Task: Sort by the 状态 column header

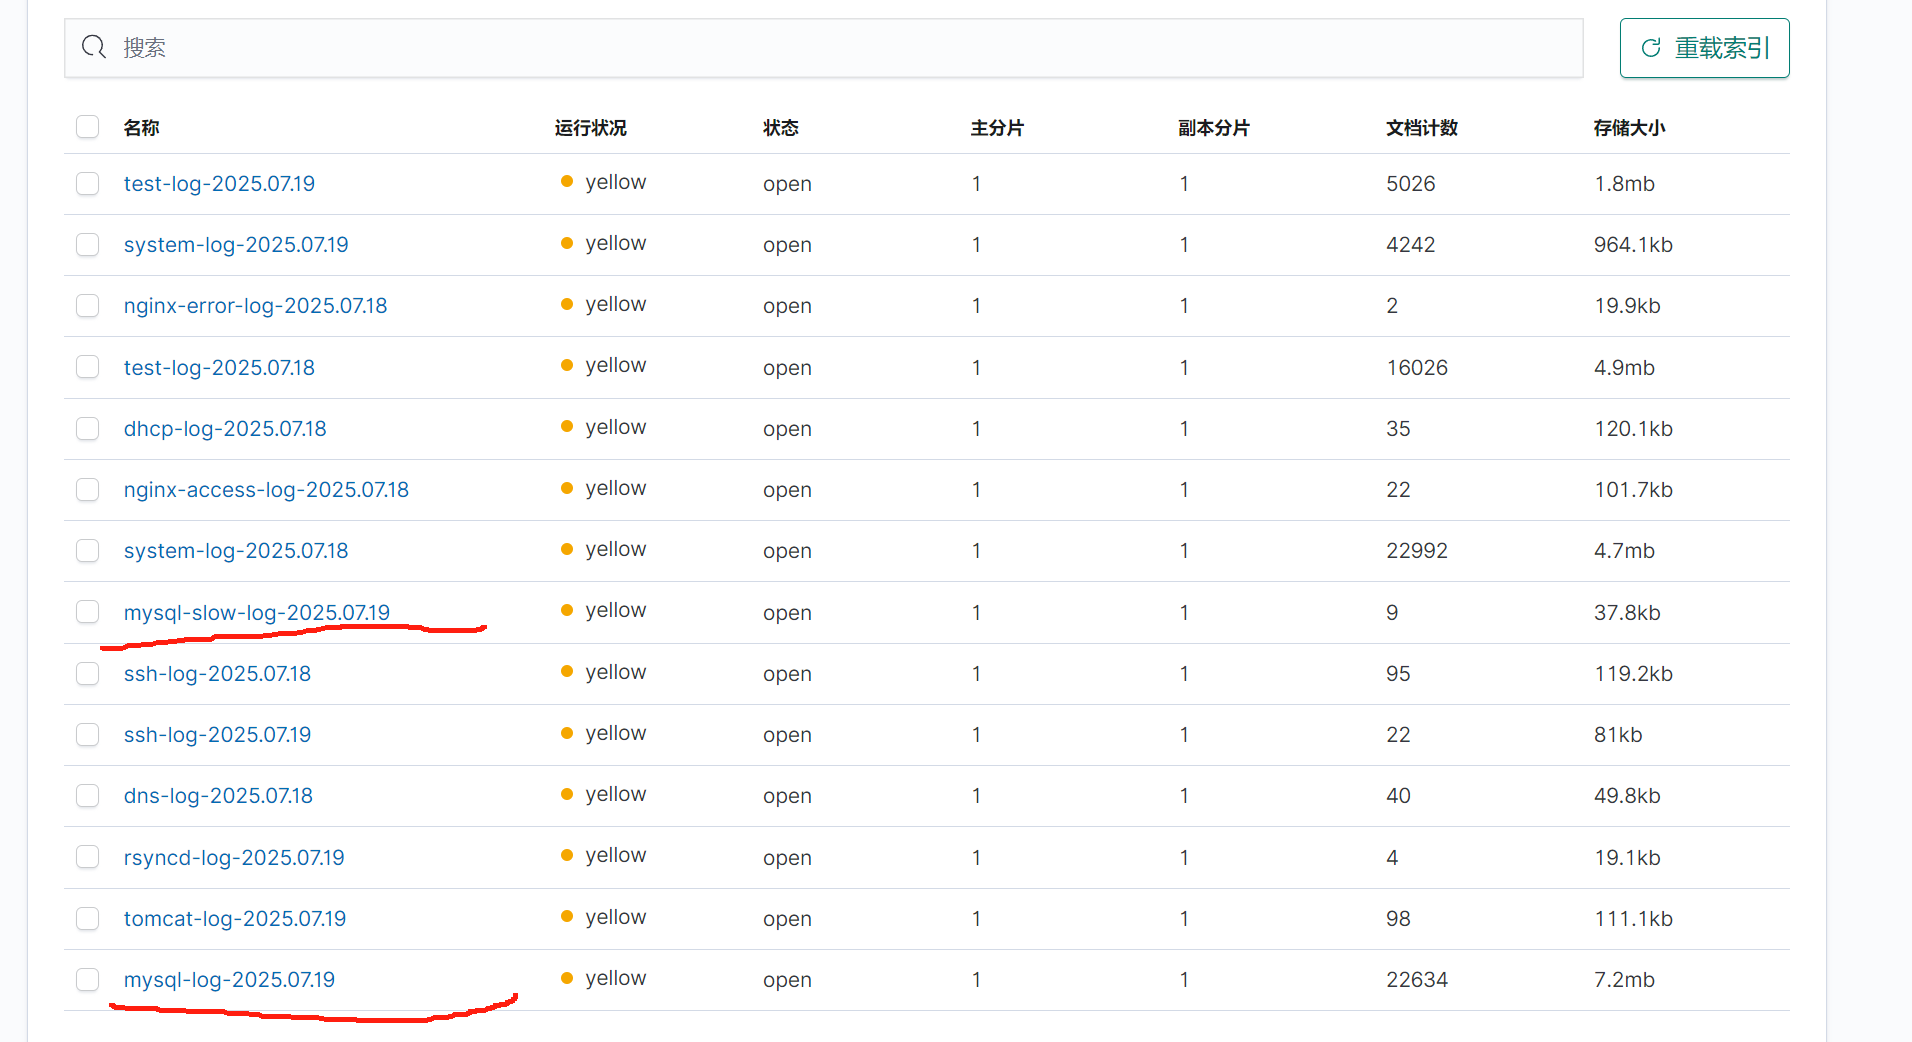Action: (x=780, y=128)
